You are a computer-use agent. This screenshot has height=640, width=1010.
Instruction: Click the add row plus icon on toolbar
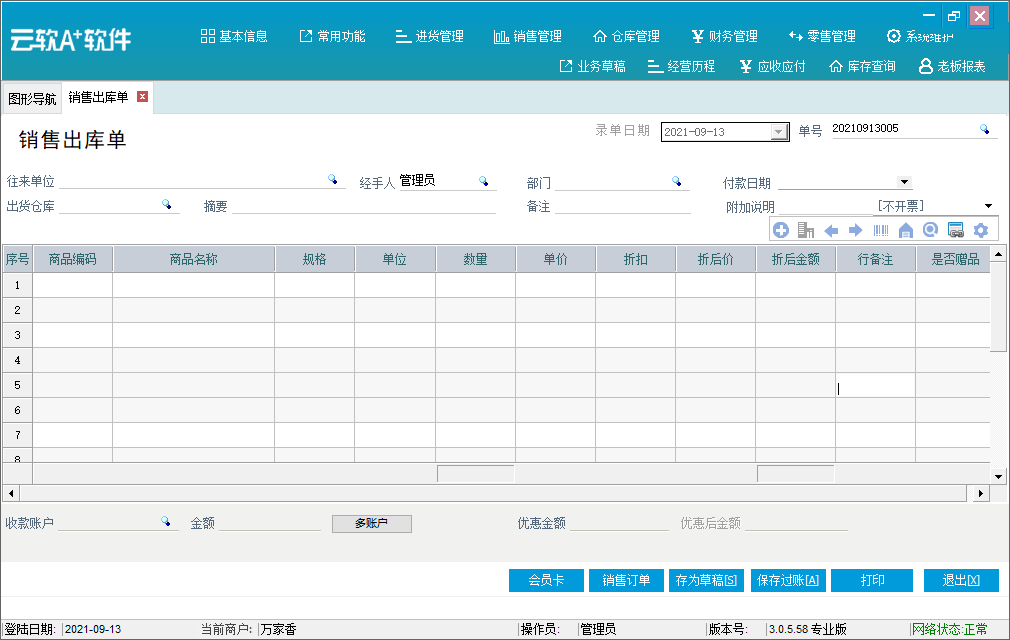[x=781, y=230]
